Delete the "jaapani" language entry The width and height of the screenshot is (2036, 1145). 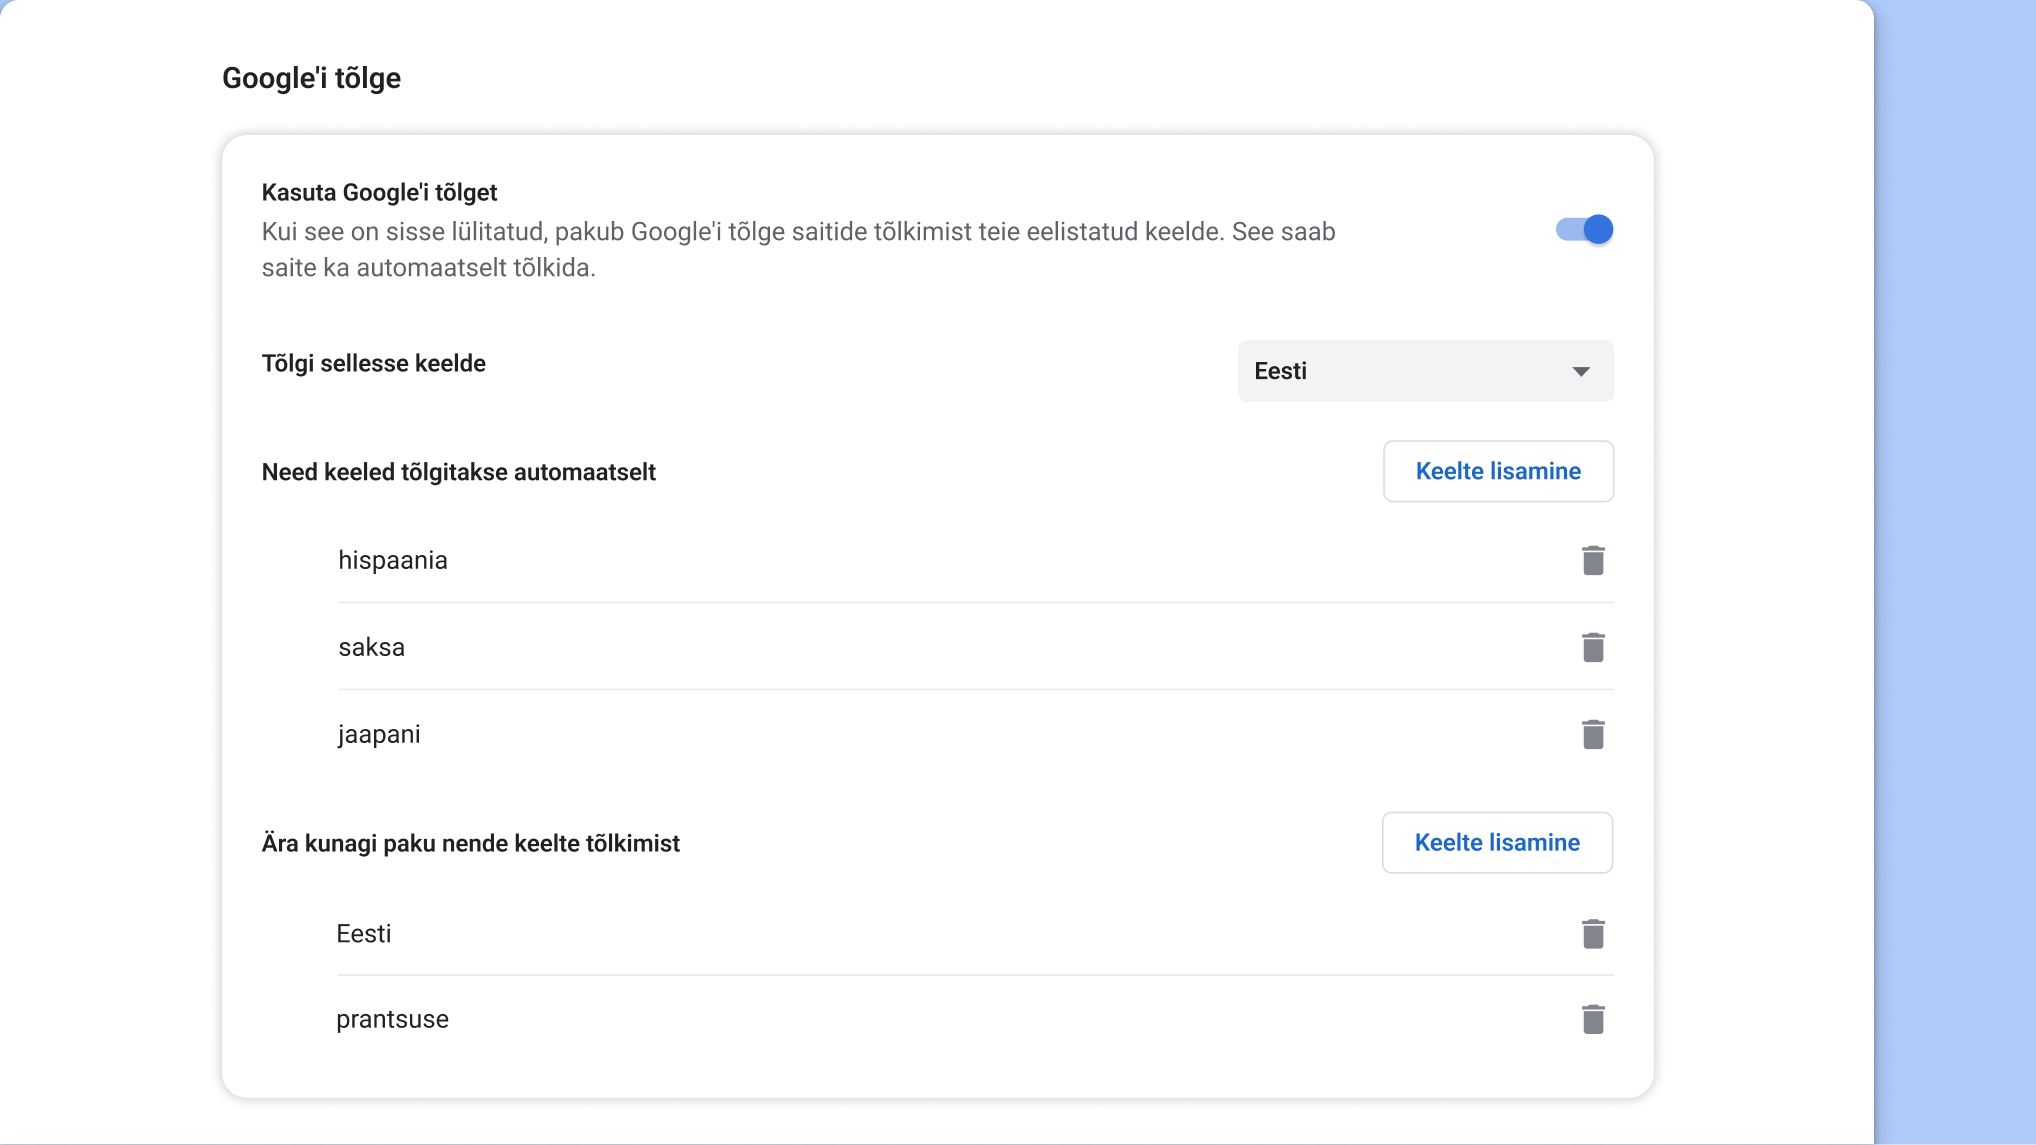tap(1593, 733)
